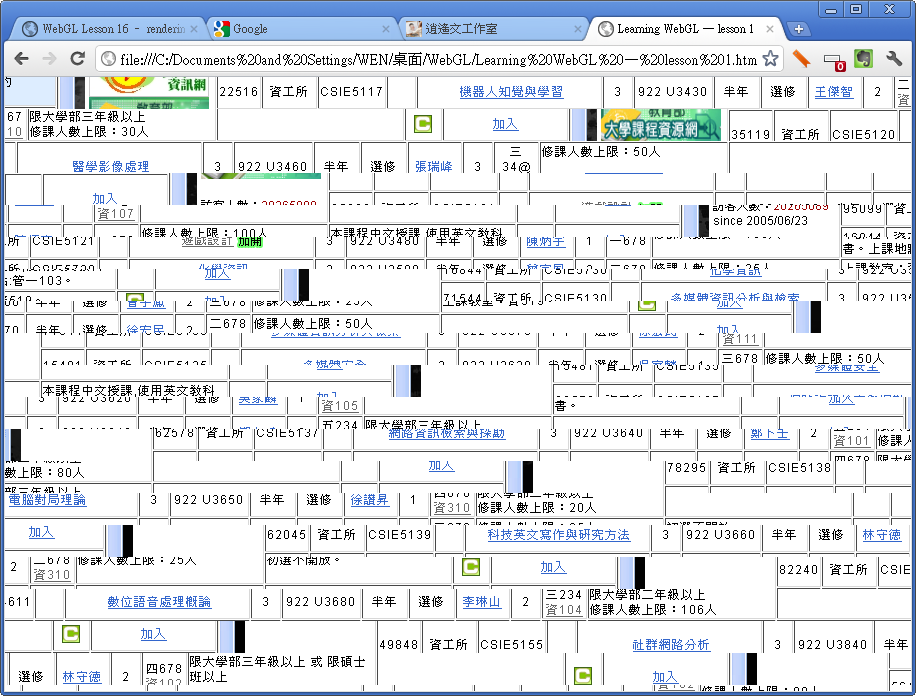Reload the current page
Screen dimensions: 916x696
(77, 59)
